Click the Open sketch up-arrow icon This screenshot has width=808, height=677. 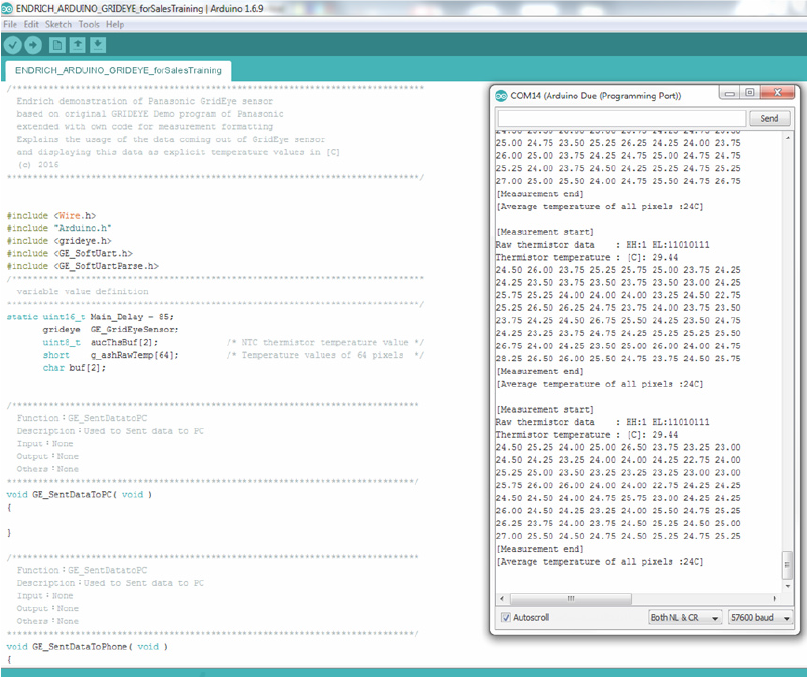[77, 44]
